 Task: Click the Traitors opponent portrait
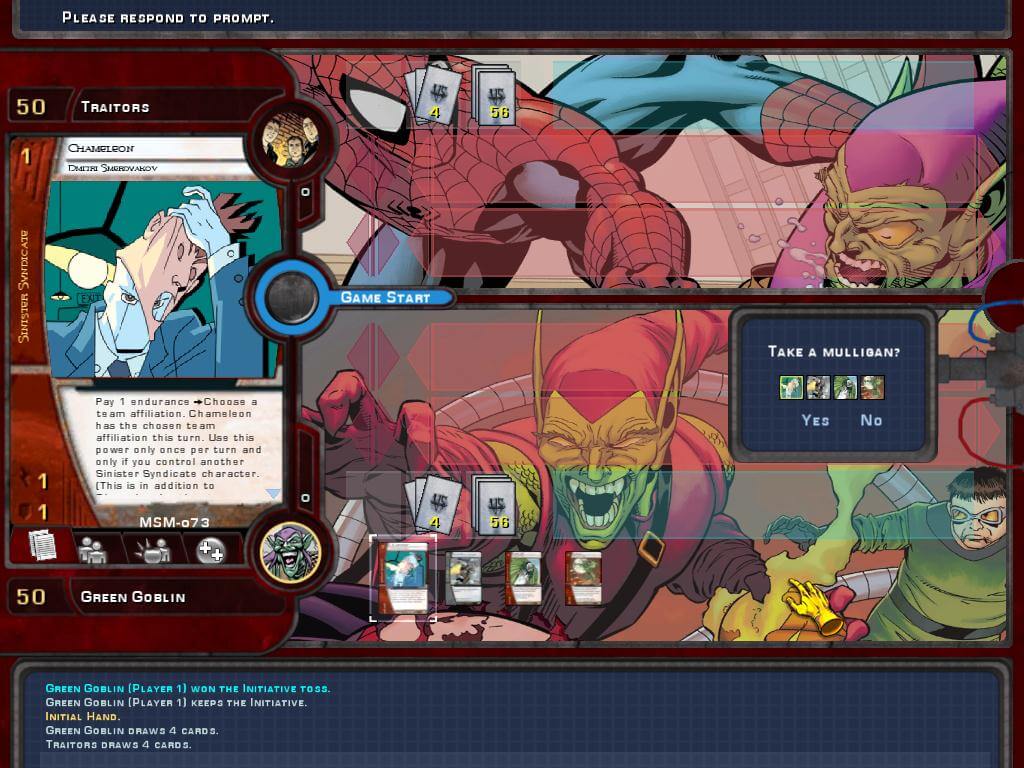pyautogui.click(x=291, y=140)
